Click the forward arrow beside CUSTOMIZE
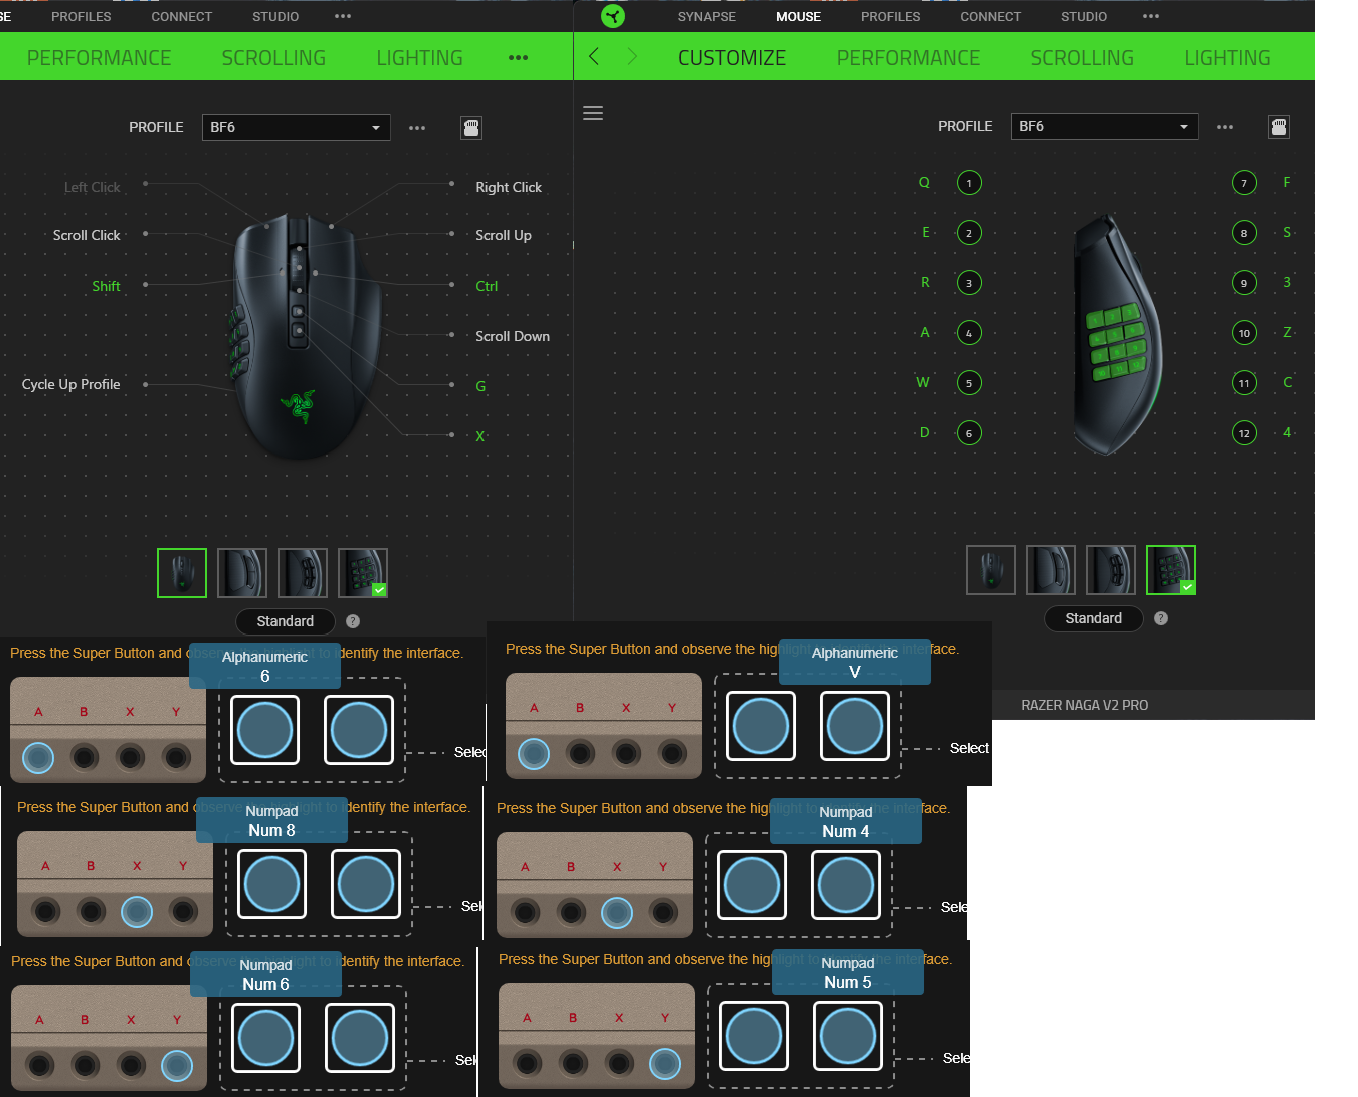This screenshot has width=1358, height=1097. coord(631,57)
